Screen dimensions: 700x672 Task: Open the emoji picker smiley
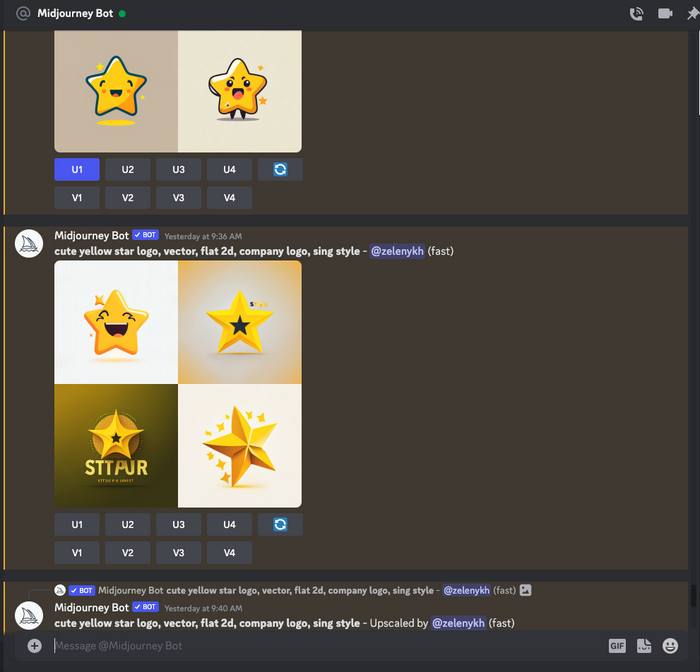[670, 646]
